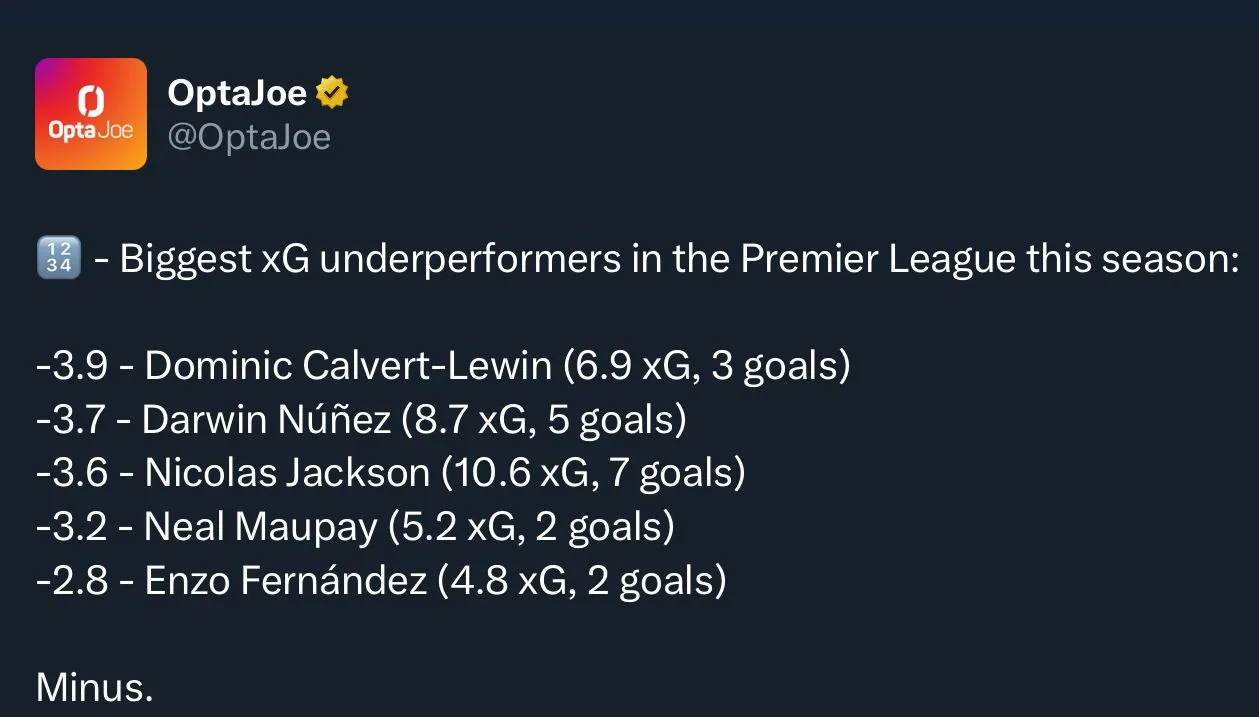Click the "(10.6 xG, 7 goals)" stat

click(593, 472)
